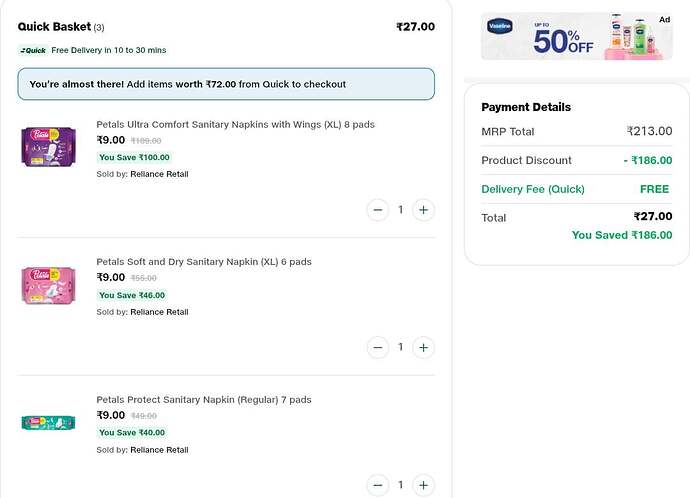The height and width of the screenshot is (498, 690).
Task: Decrease quantity of Petals Ultra Comfort napkins
Action: tap(378, 210)
